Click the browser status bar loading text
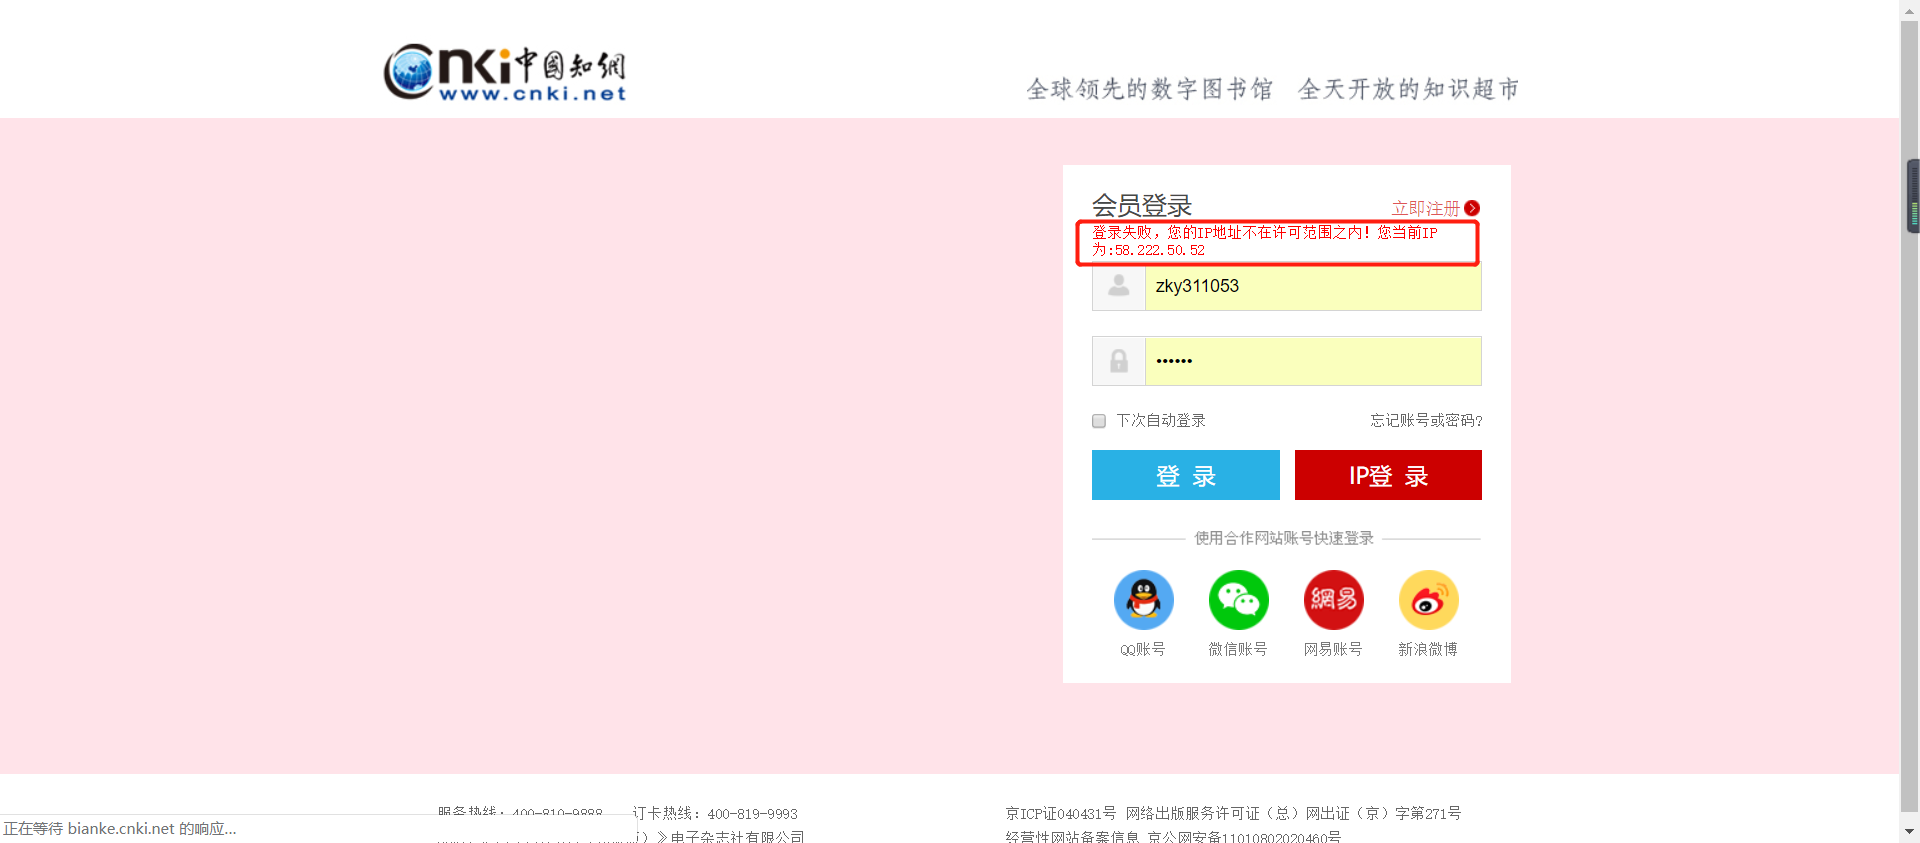Screen dimensions: 1920x843 tap(120, 829)
